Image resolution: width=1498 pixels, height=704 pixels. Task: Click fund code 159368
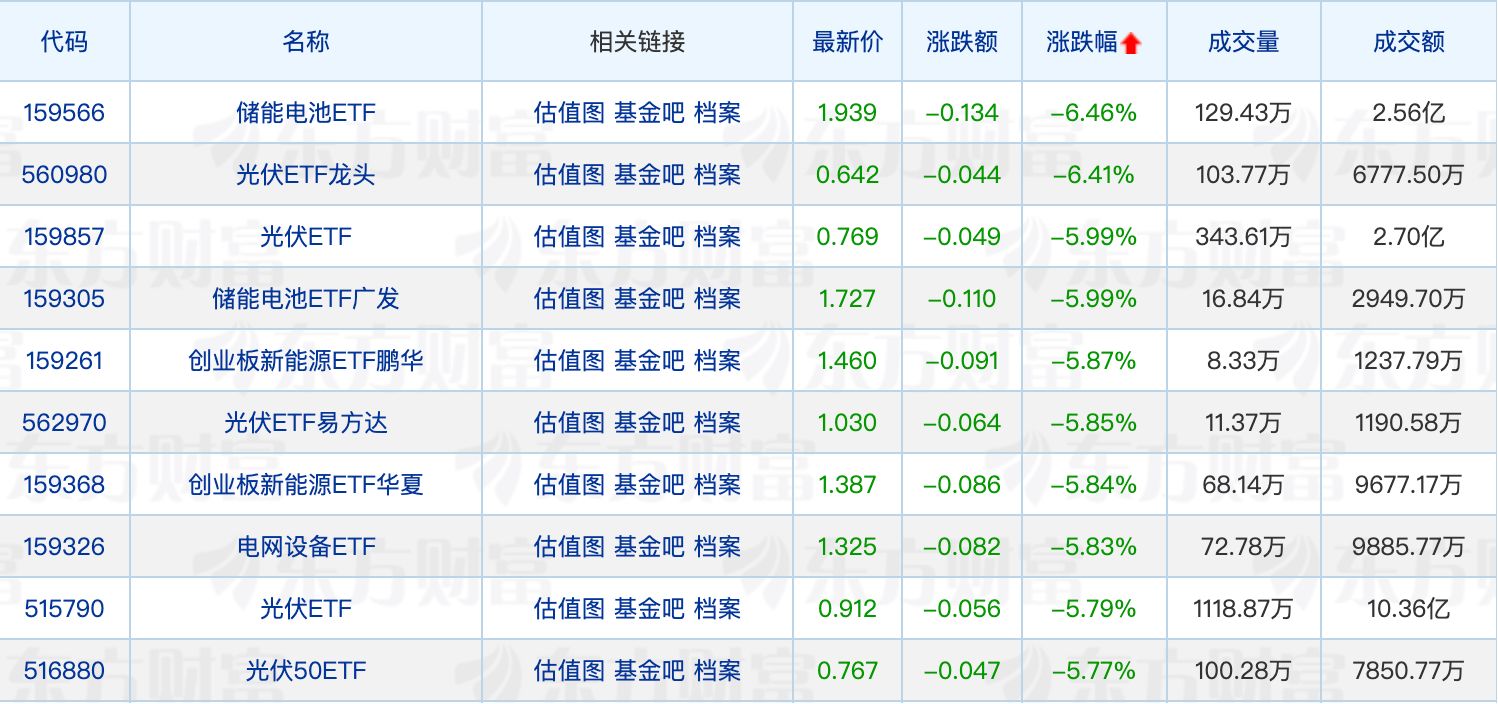tap(64, 485)
